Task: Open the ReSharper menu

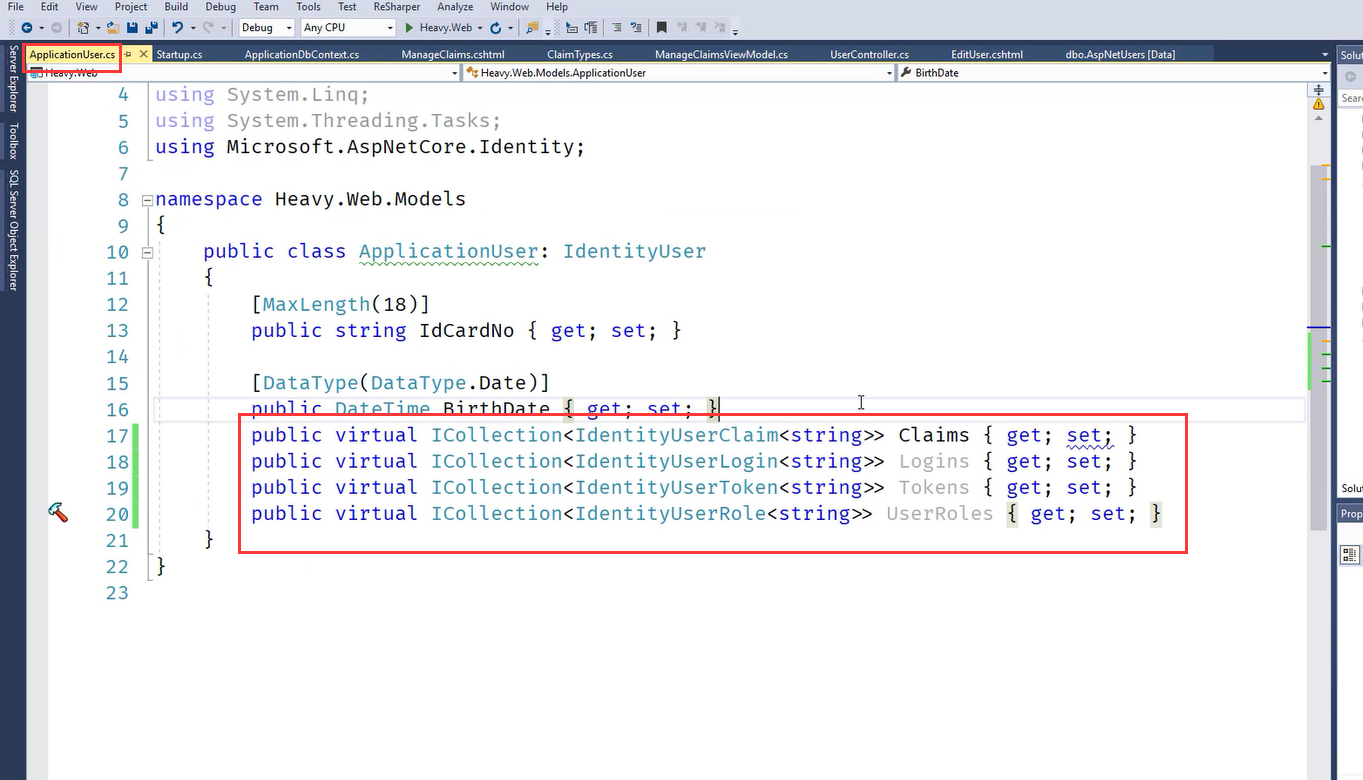Action: click(397, 7)
